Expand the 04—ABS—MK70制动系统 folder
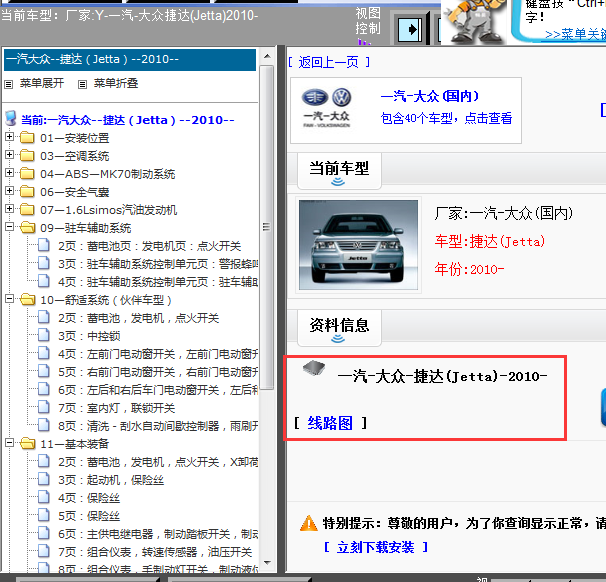606x582 pixels. click(x=10, y=173)
